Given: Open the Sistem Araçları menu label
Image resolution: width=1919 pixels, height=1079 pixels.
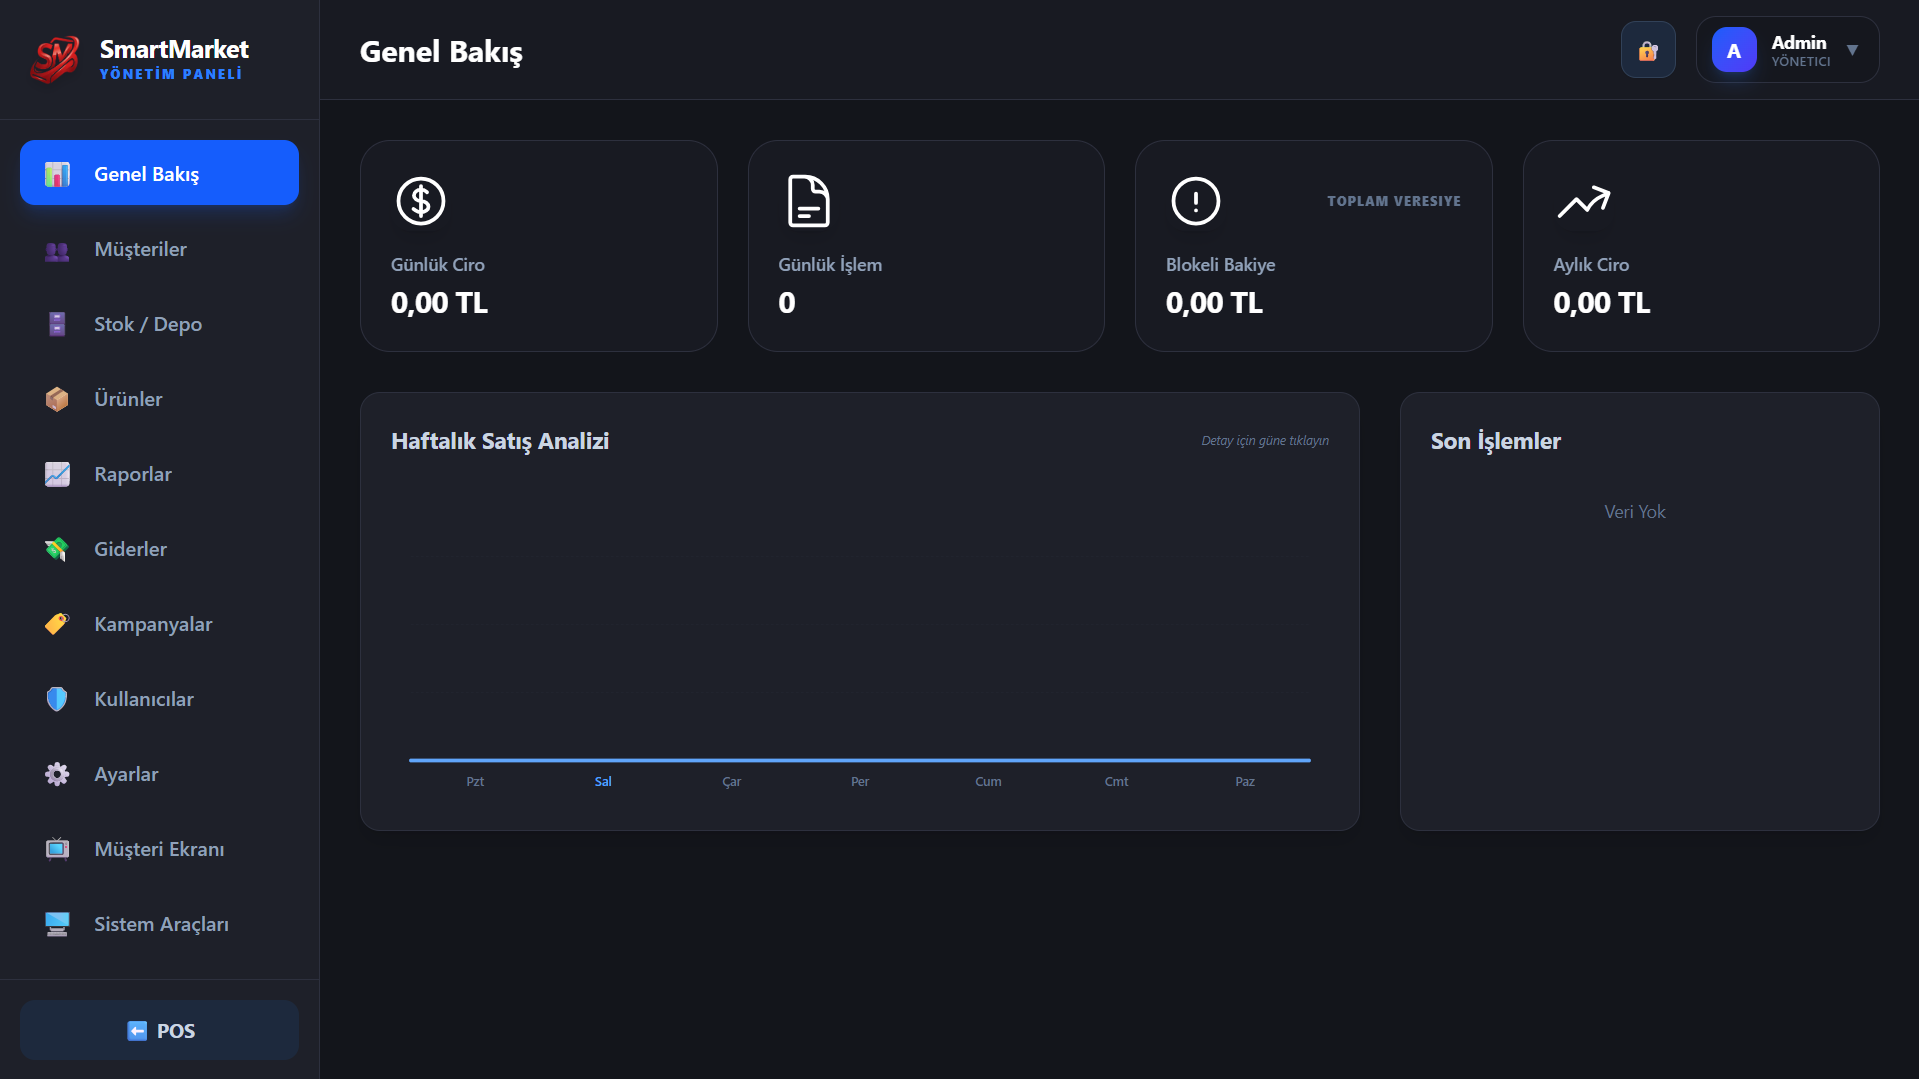Looking at the screenshot, I should point(161,924).
